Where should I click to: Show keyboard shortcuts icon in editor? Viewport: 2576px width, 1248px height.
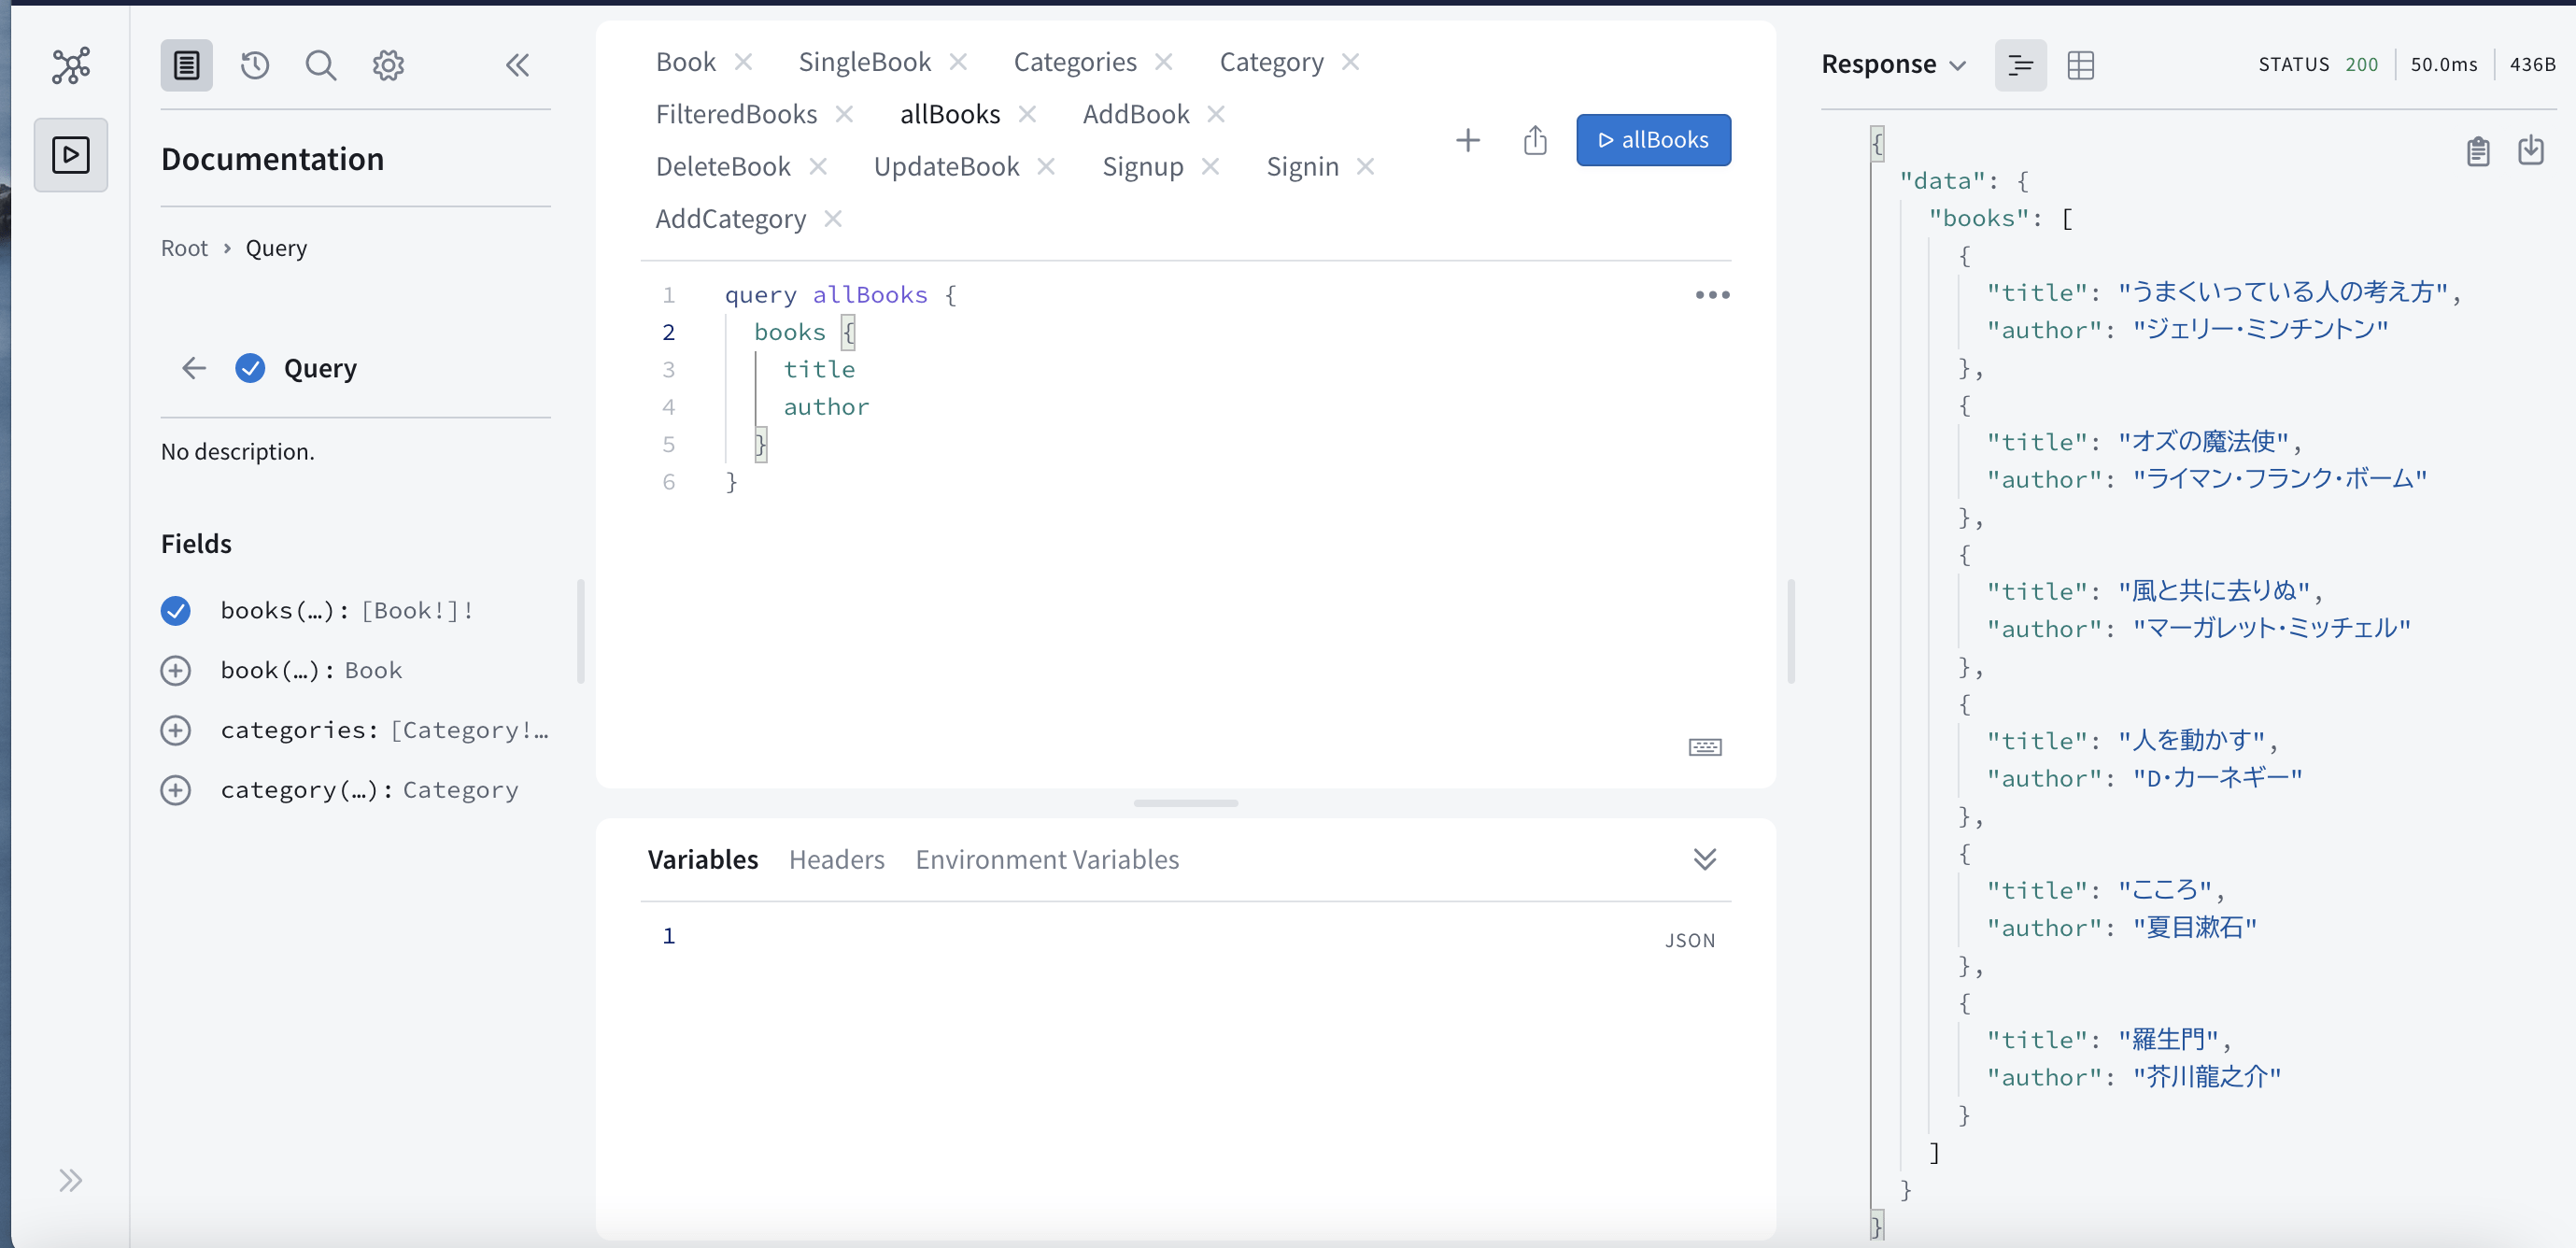coord(1705,747)
